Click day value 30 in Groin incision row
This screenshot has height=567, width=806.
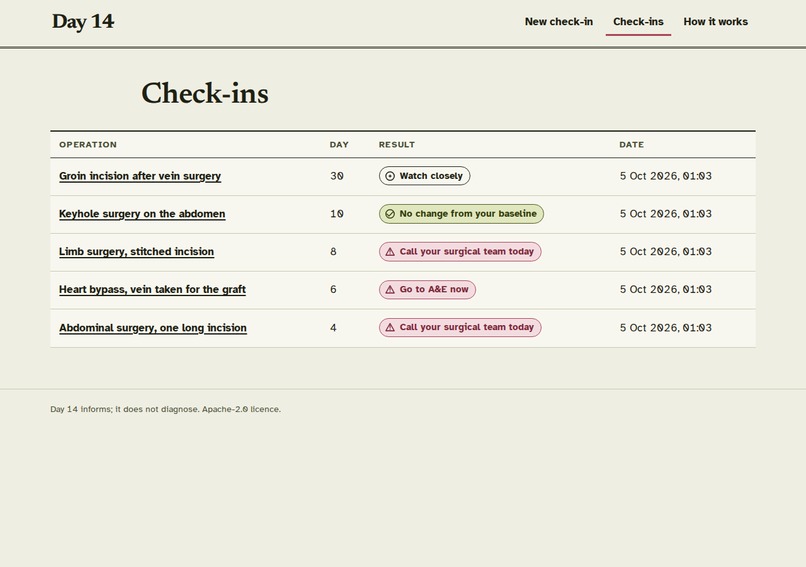337,176
